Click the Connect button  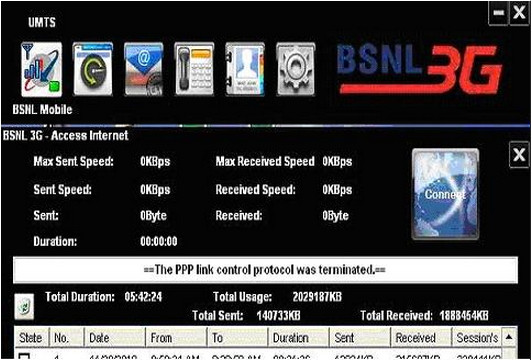[x=445, y=194]
